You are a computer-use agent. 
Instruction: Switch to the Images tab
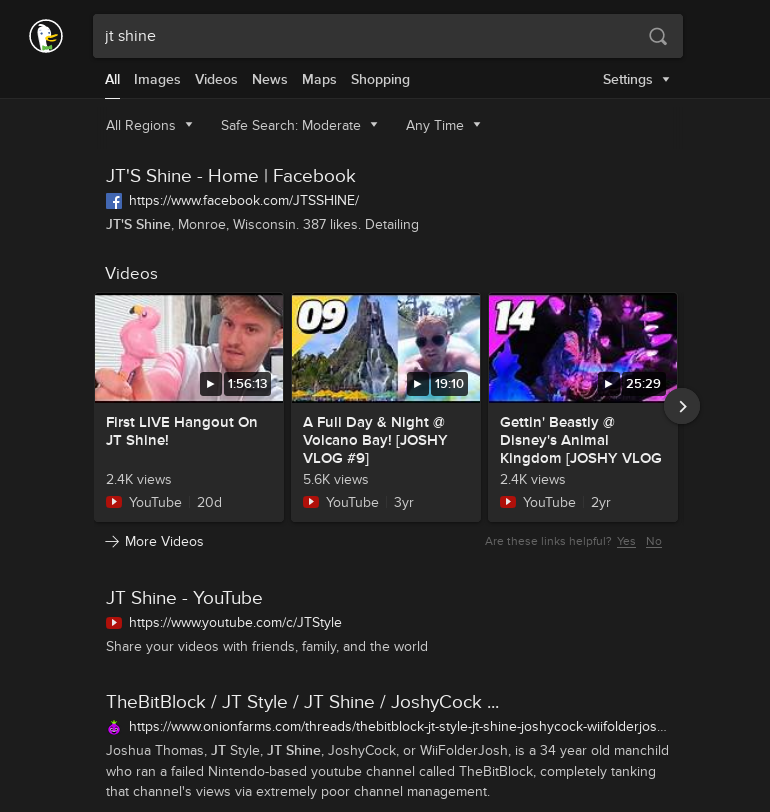tap(157, 79)
